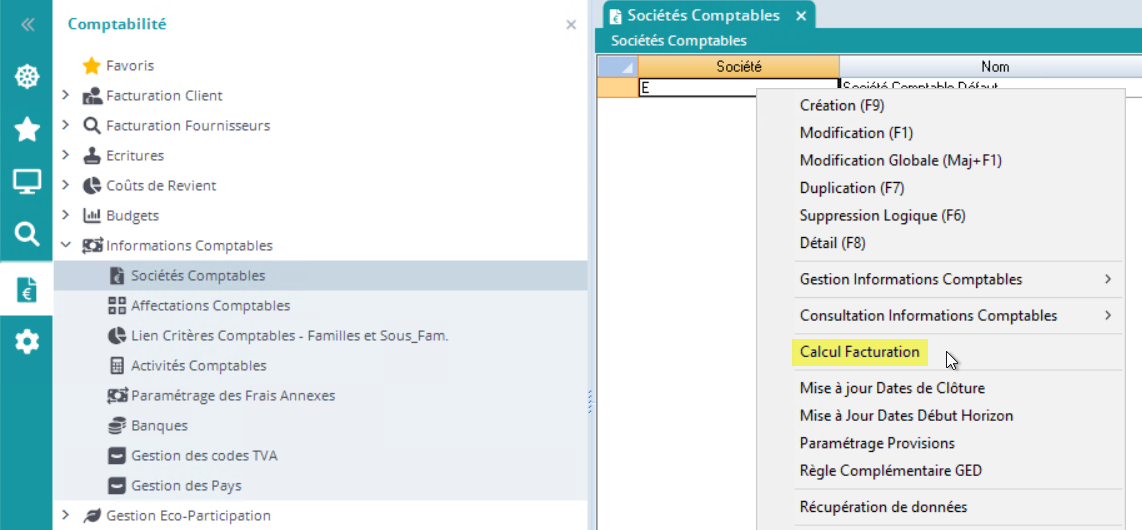Screen dimensions: 1142x530
Task: Expand the Facturation Client tree node
Action: [66, 96]
